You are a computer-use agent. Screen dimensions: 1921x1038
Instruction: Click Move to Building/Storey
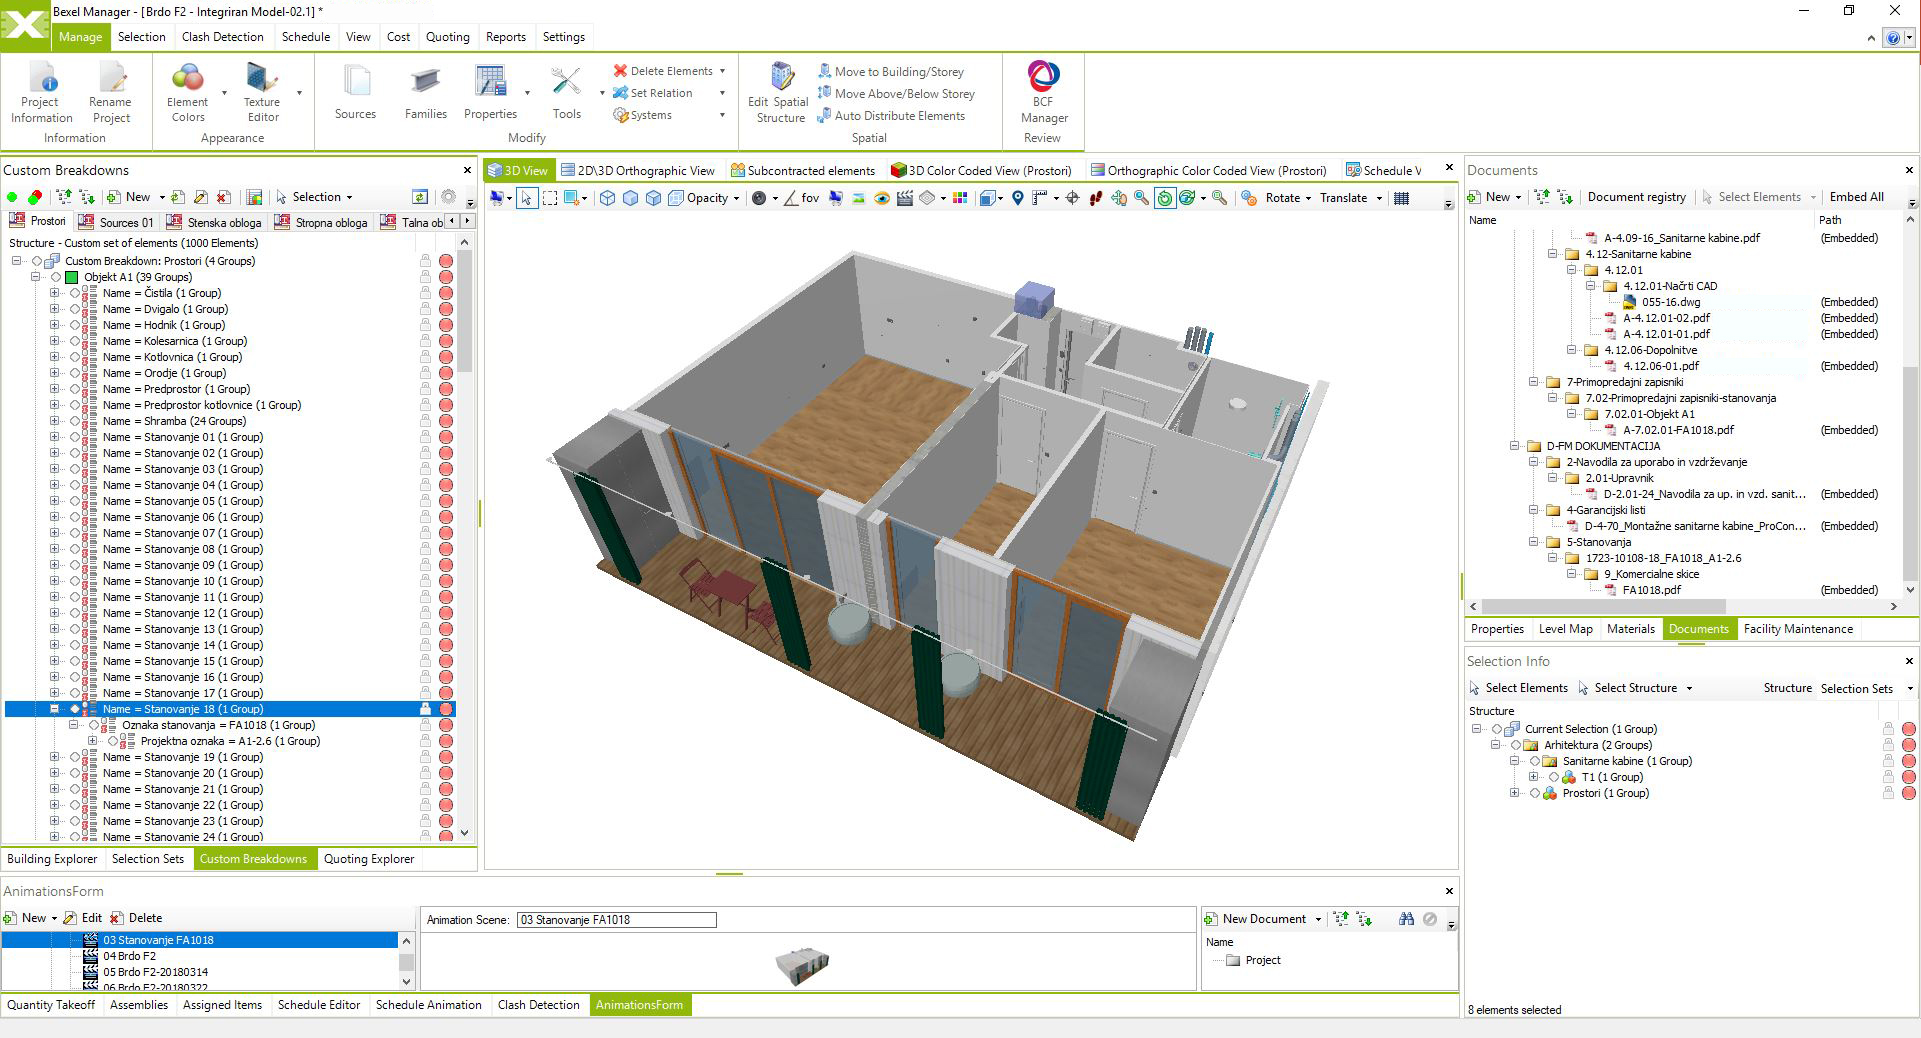[x=891, y=72]
